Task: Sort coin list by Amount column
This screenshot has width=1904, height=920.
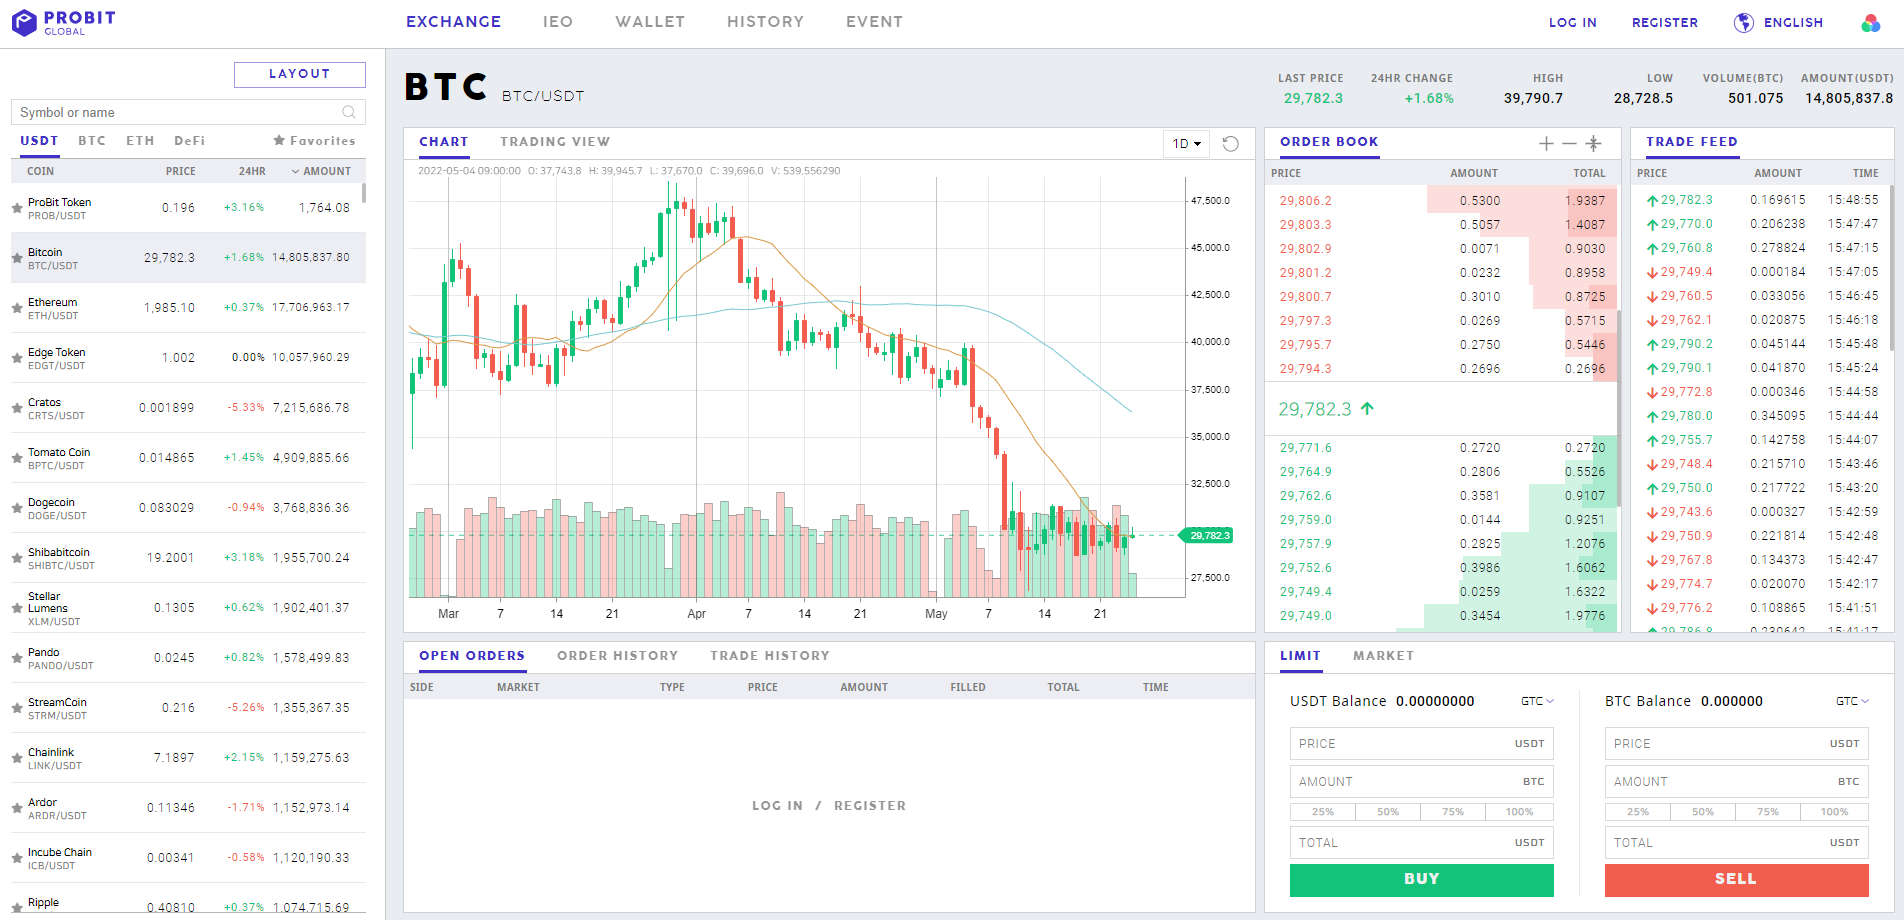Action: pyautogui.click(x=321, y=171)
